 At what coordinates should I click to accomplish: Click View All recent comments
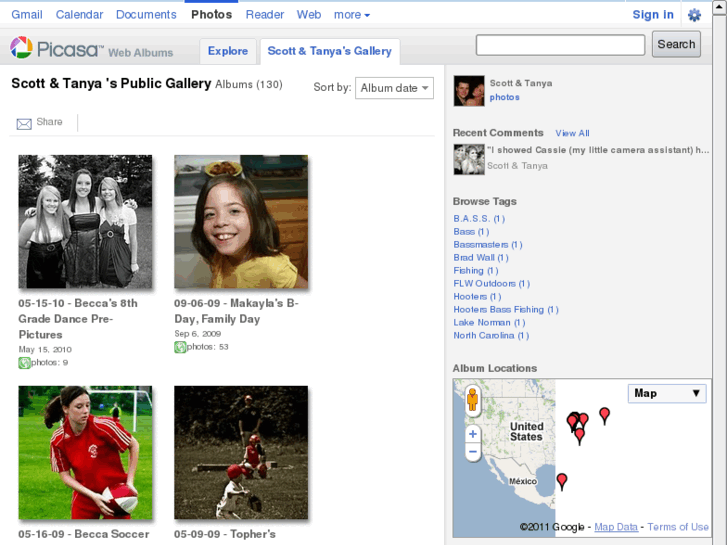(572, 133)
